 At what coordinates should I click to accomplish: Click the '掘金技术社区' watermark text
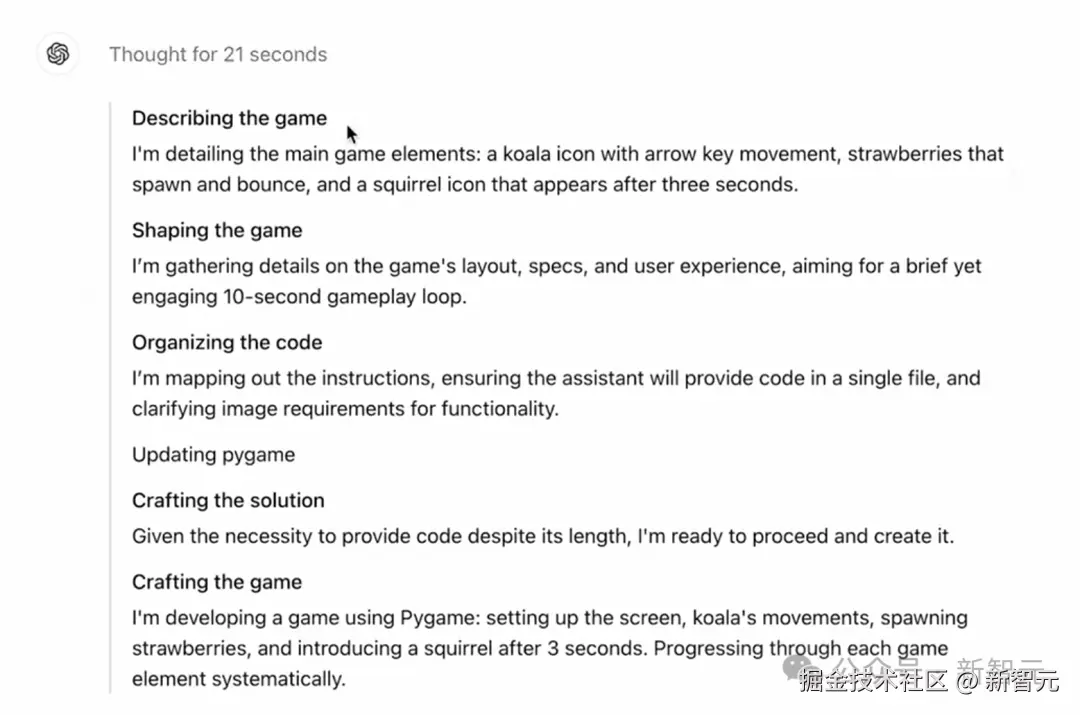872,682
